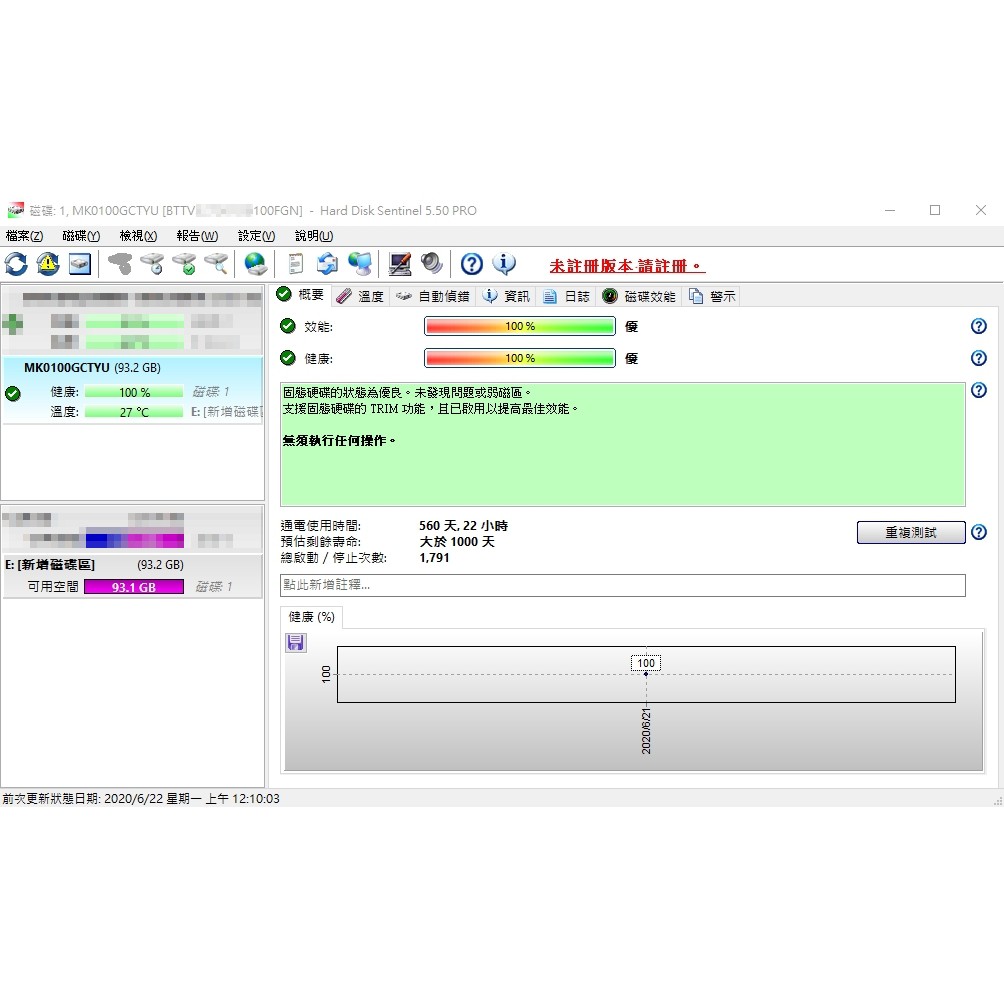Select the MK0100GCTYU (93.2 GB) disk entry
The image size is (1004, 1004).
pos(133,390)
